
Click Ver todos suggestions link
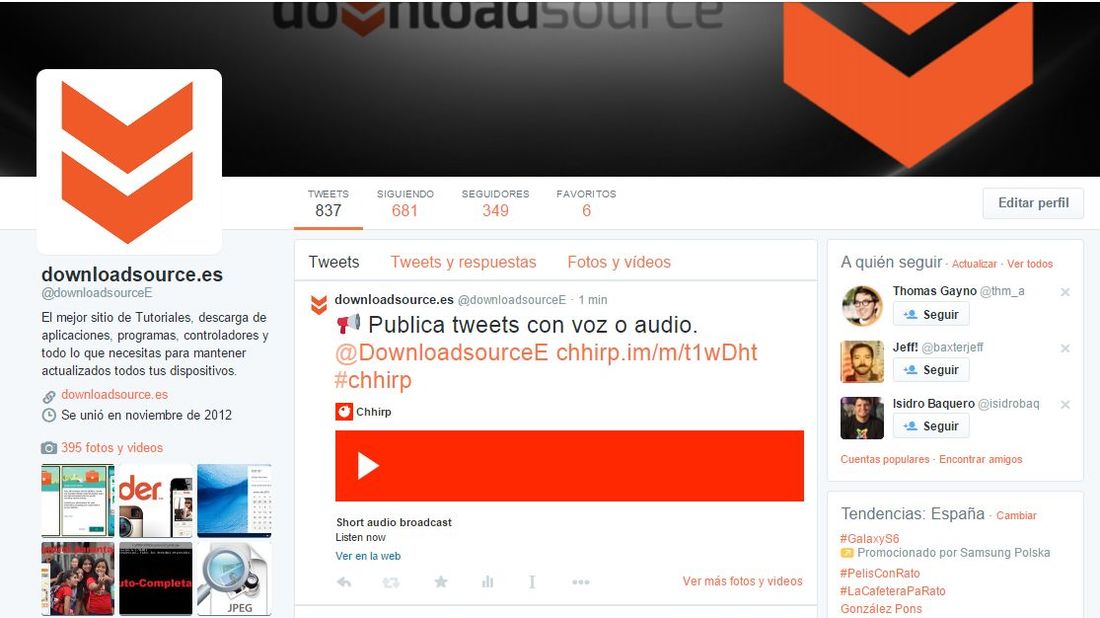(x=1030, y=264)
